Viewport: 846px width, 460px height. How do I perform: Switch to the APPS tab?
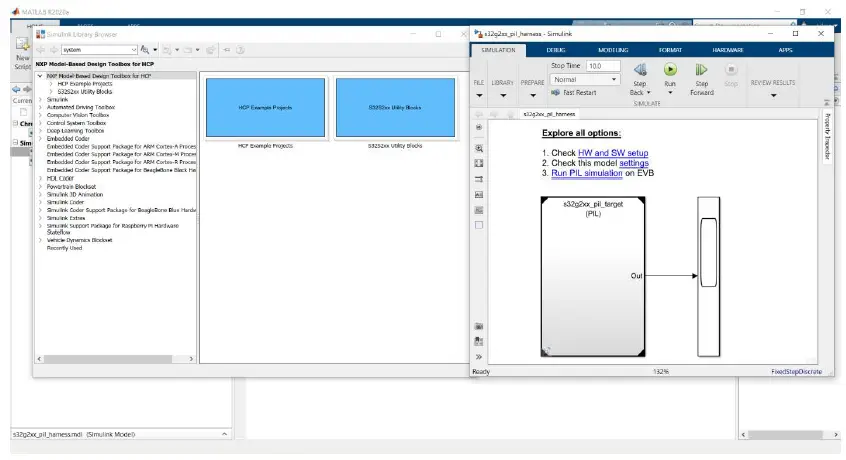coord(785,50)
